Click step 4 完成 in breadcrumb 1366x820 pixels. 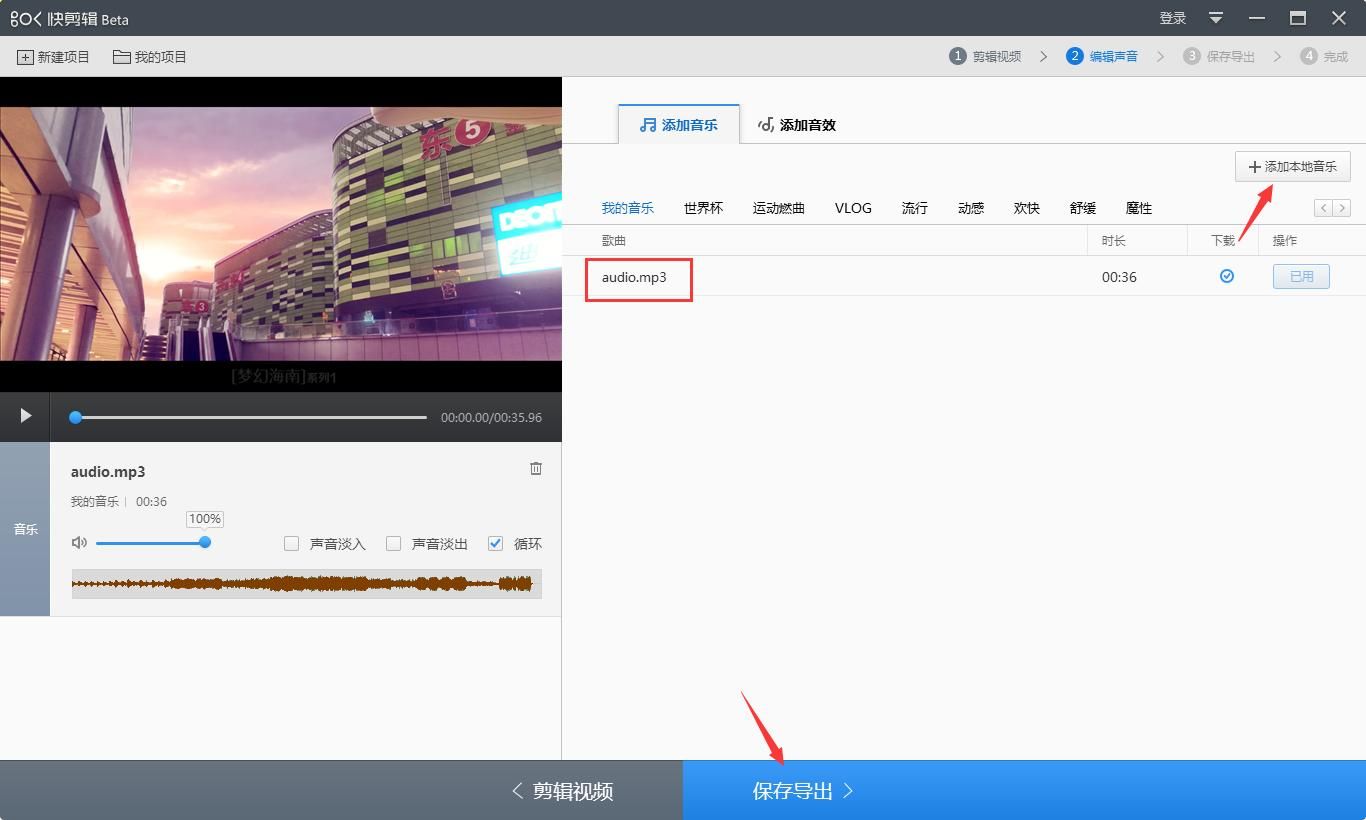coord(1324,56)
